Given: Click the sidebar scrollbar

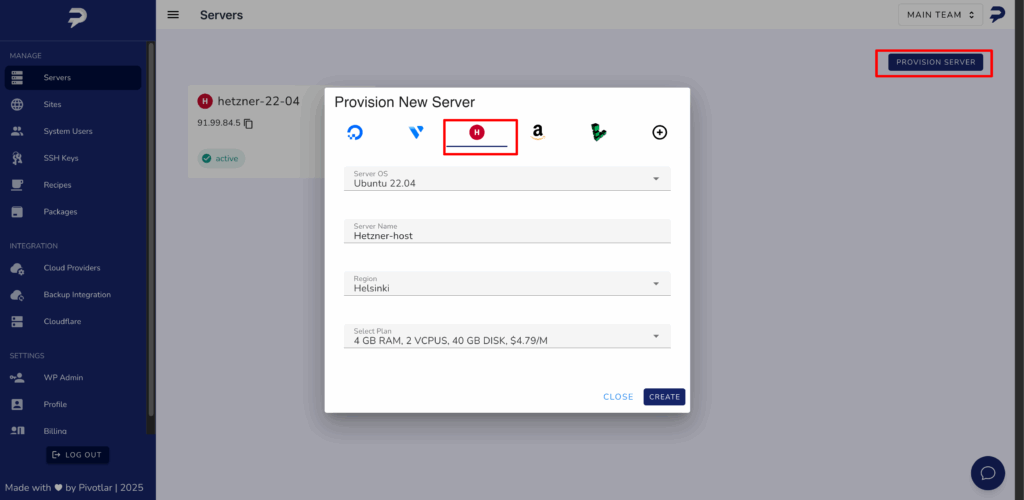Looking at the screenshot, I should coord(152,228).
